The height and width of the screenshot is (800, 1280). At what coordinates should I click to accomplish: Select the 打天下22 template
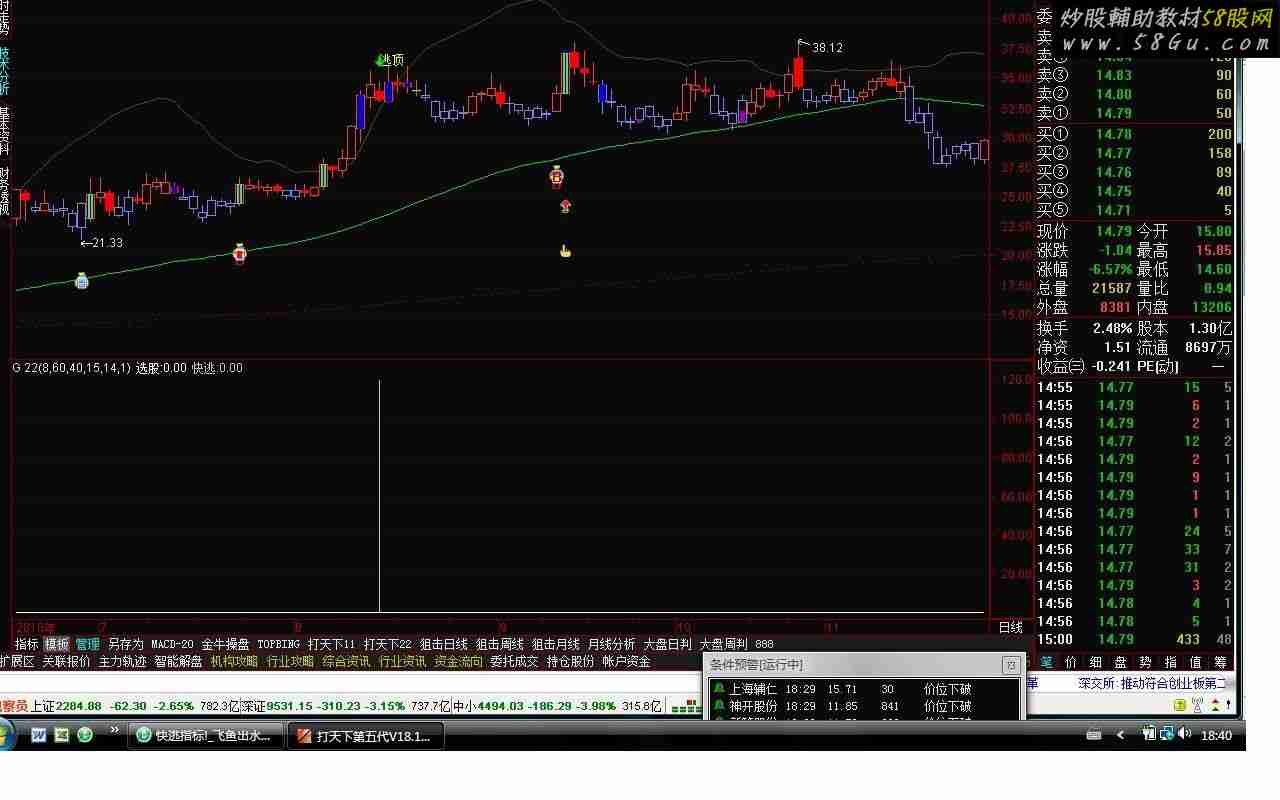[x=387, y=644]
